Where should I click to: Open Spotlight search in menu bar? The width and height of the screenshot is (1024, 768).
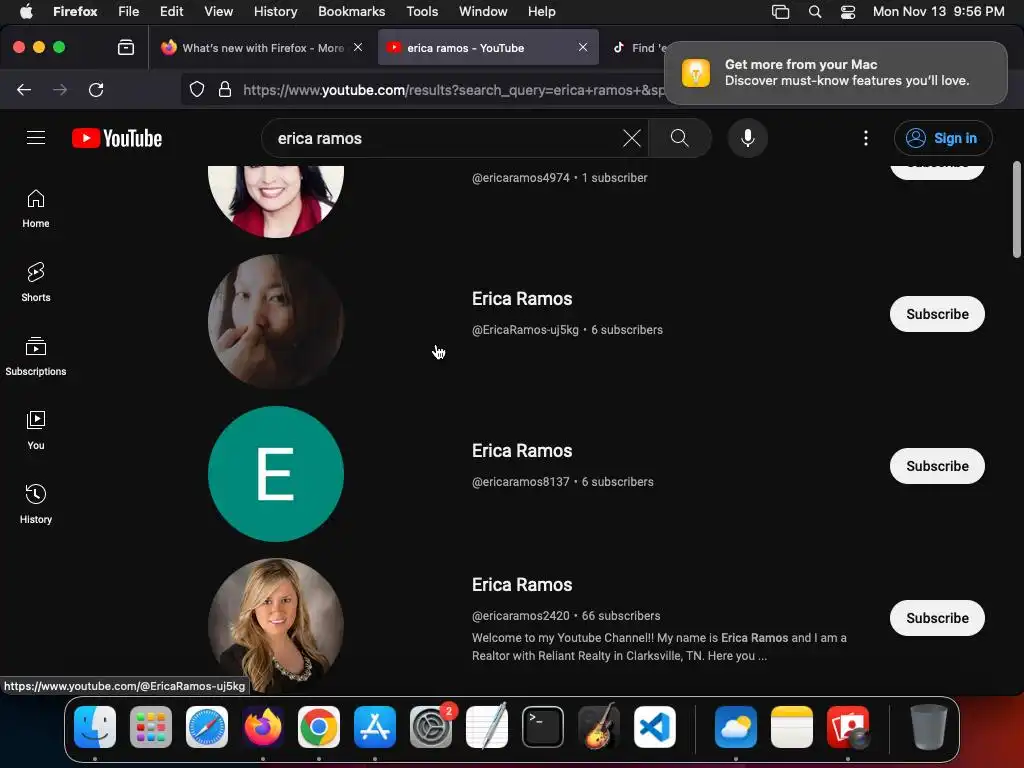[x=814, y=11]
